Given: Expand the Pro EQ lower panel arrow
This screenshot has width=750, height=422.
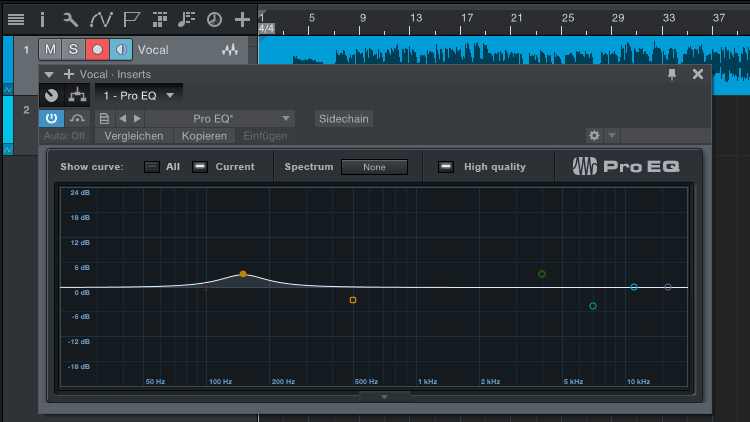Looking at the screenshot, I should (x=385, y=397).
